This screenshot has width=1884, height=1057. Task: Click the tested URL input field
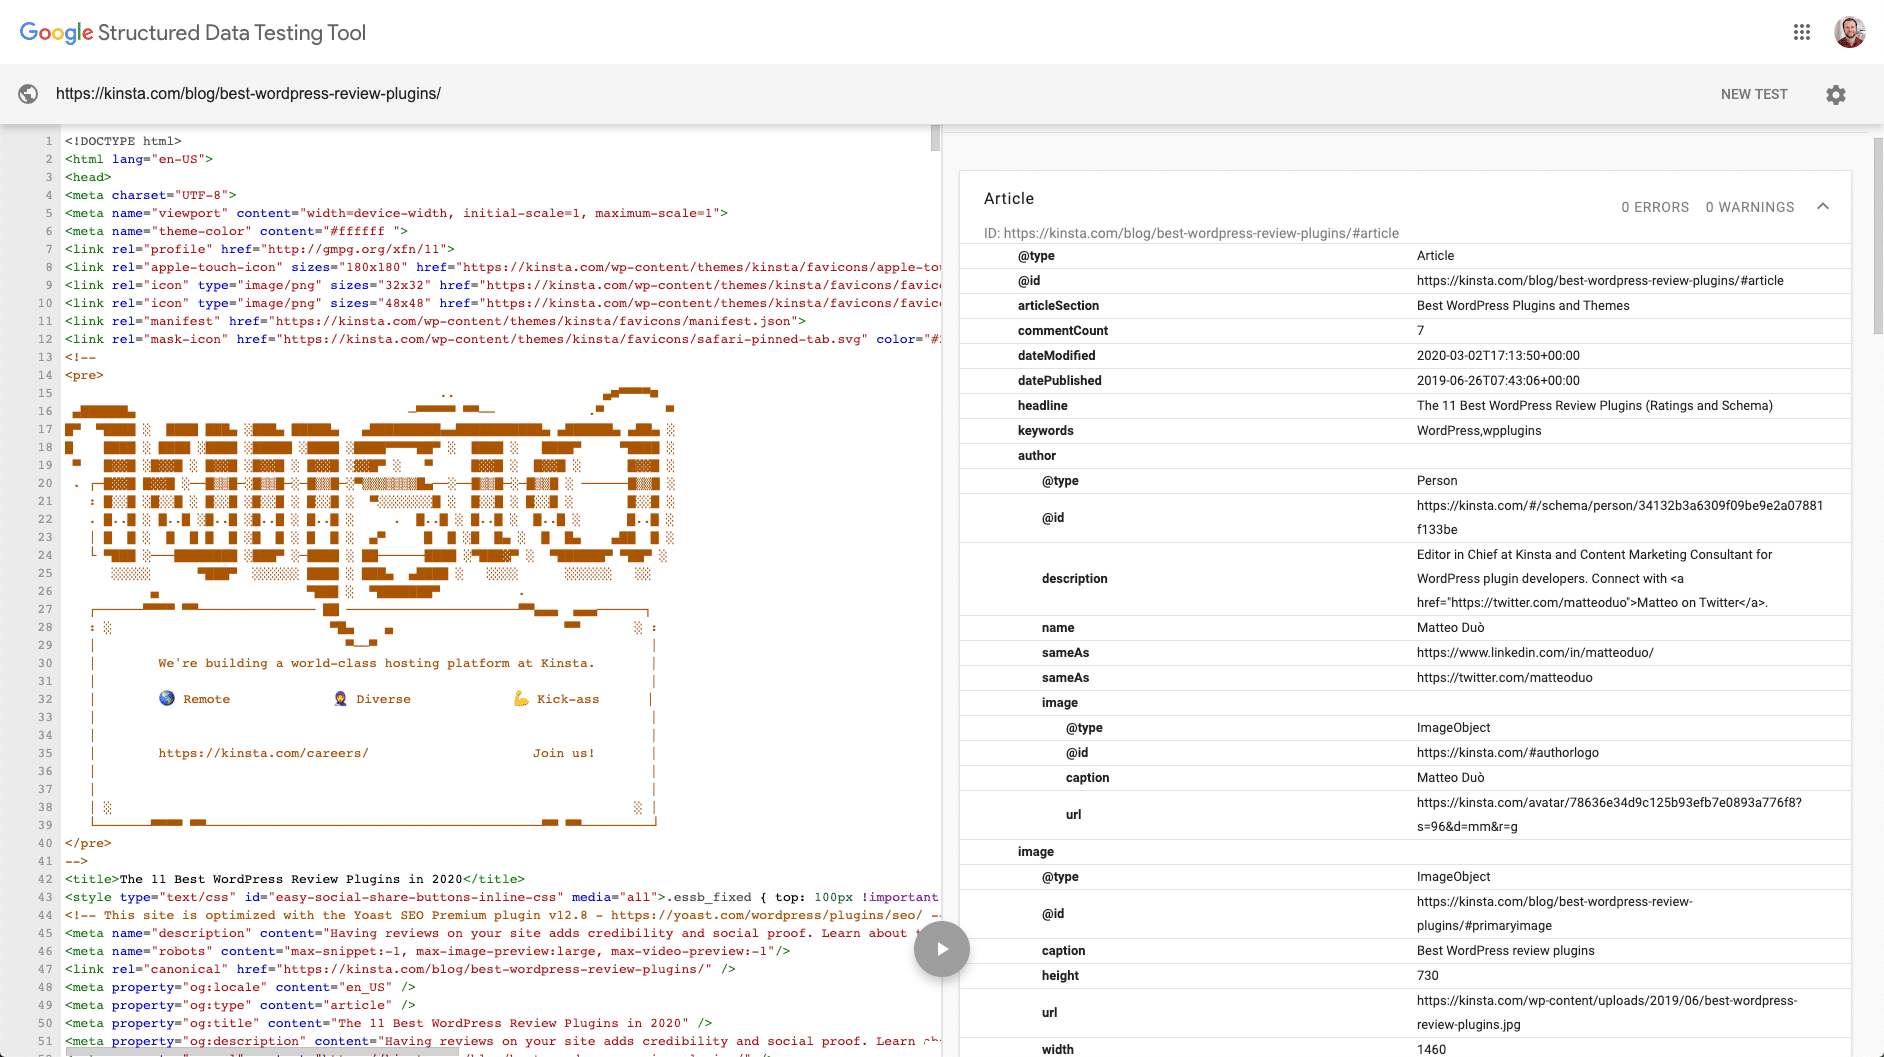(400, 93)
